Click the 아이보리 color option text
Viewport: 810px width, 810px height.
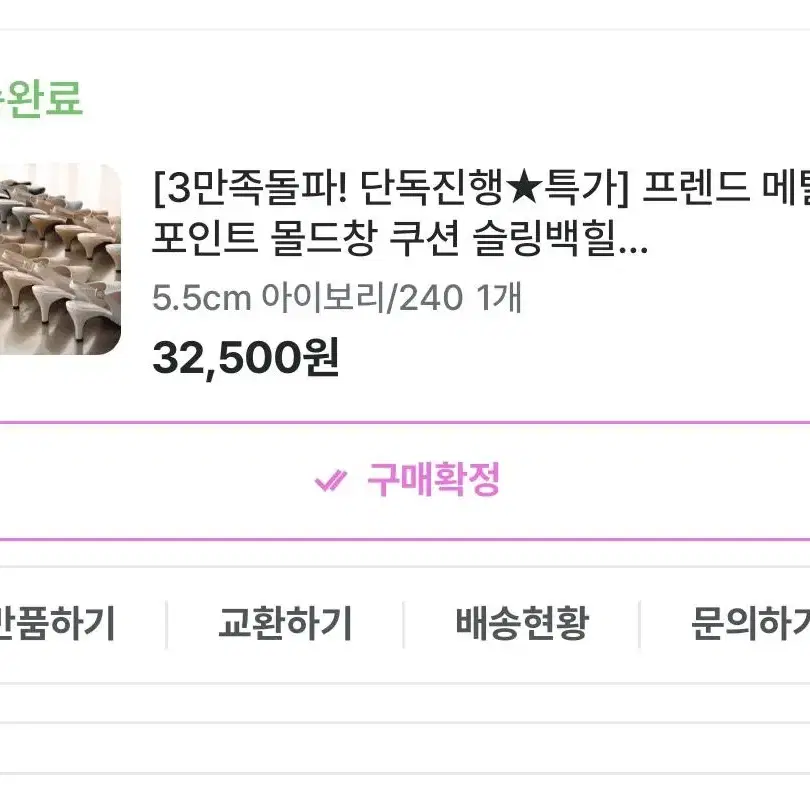323,298
